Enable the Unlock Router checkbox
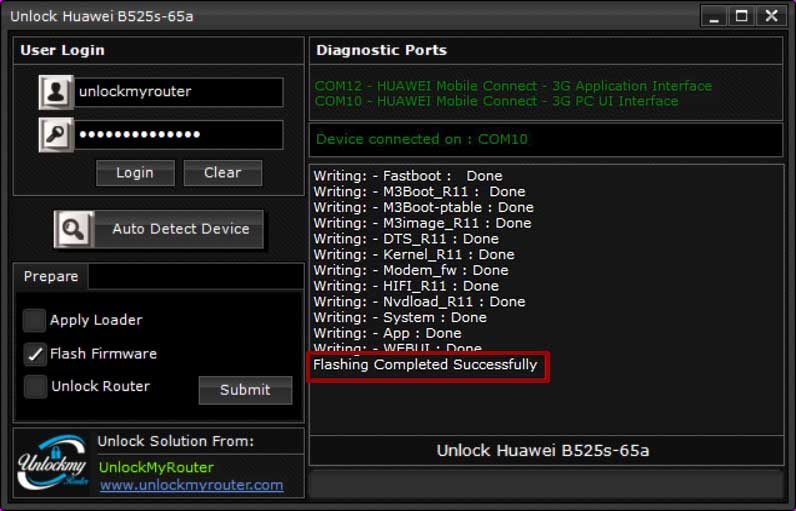 click(35, 386)
